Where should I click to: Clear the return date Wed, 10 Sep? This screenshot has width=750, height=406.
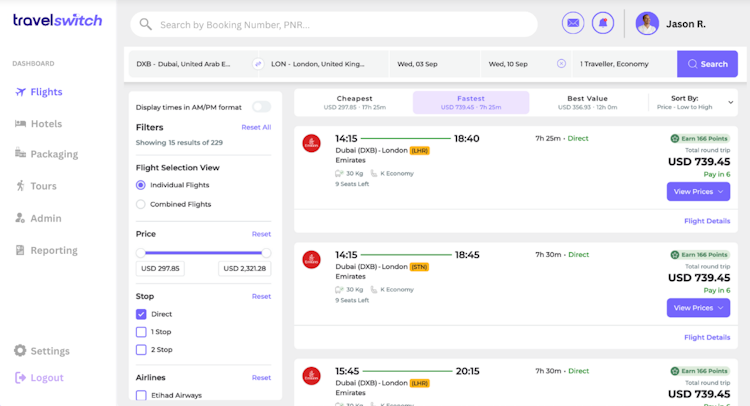561,64
